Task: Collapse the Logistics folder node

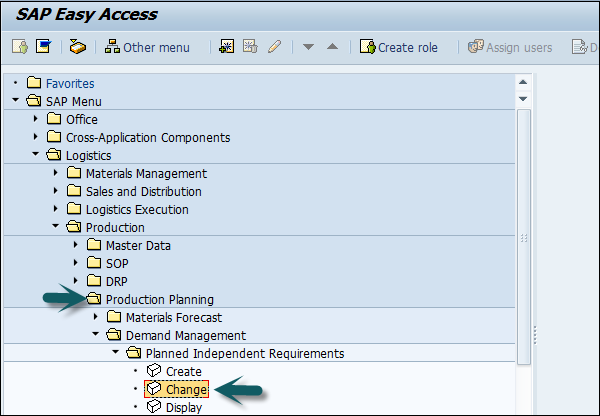Action: click(37, 156)
